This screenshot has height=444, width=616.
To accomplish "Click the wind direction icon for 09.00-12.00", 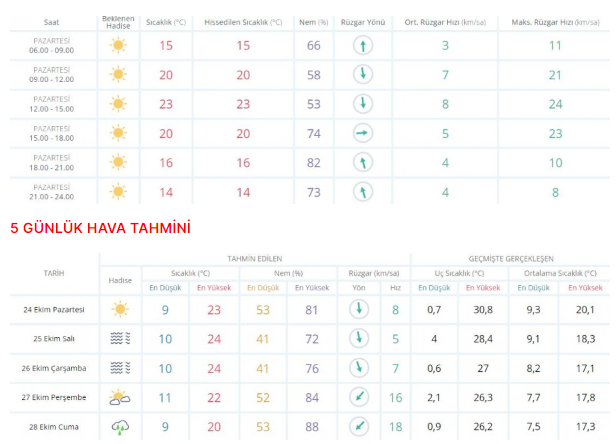I will 363,74.
